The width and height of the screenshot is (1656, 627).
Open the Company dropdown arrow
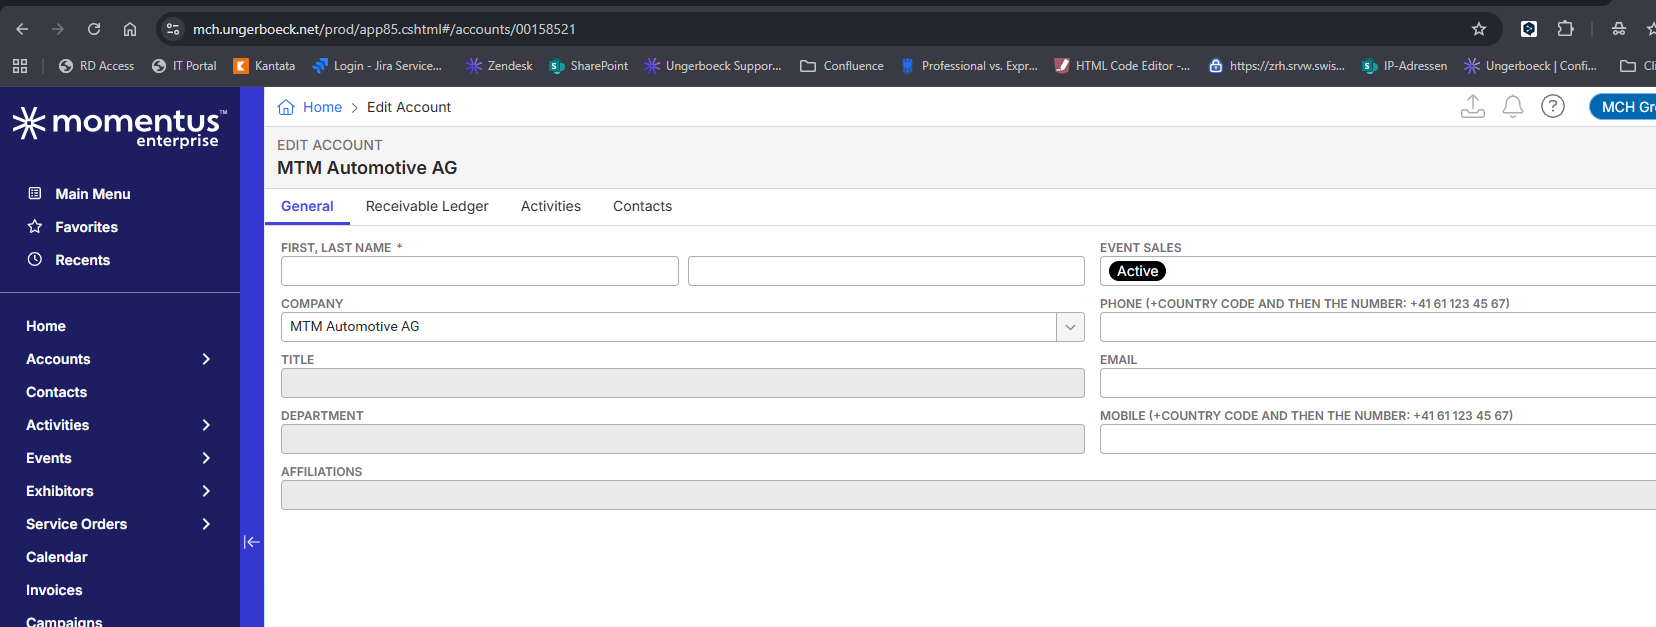click(1070, 327)
